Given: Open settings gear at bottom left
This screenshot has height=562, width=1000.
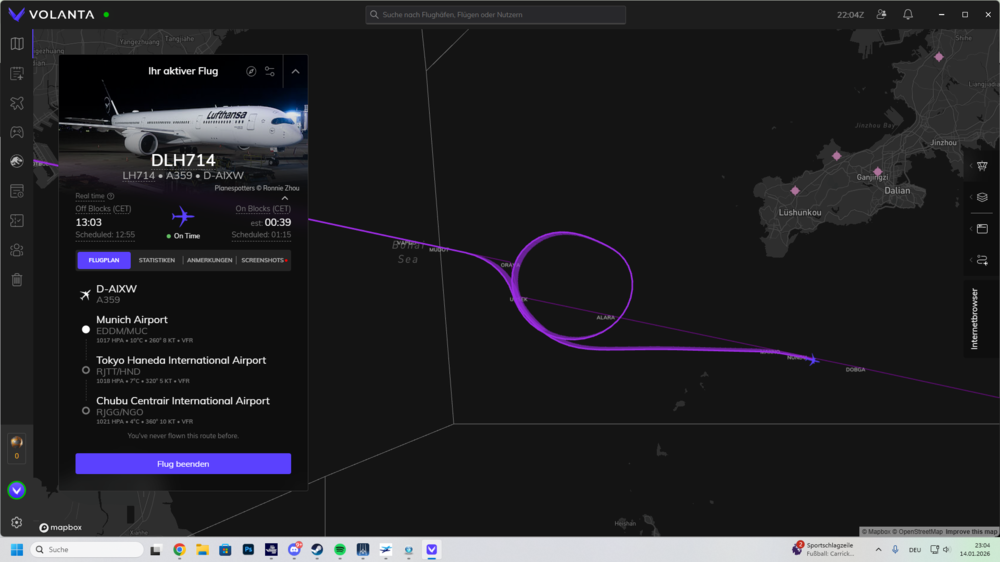Looking at the screenshot, I should tap(17, 522).
